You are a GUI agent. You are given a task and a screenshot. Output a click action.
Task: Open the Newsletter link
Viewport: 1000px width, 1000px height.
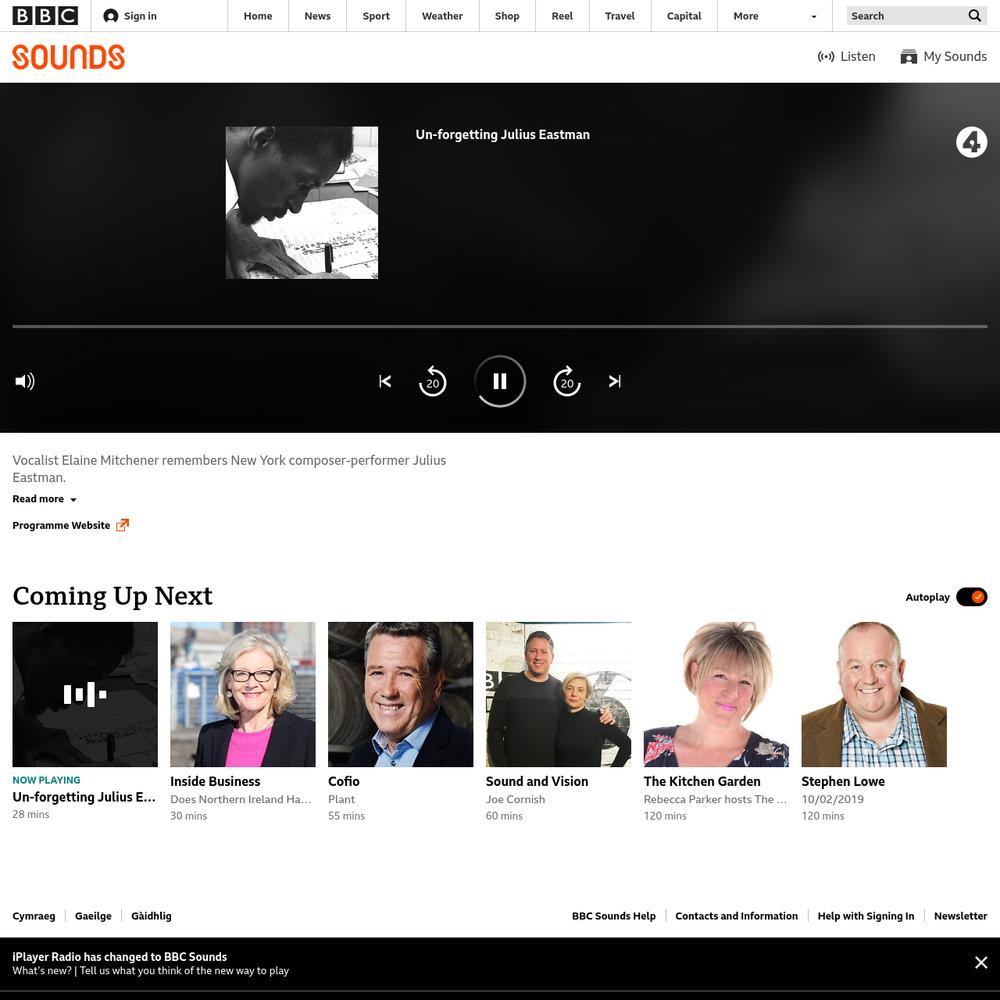[960, 916]
